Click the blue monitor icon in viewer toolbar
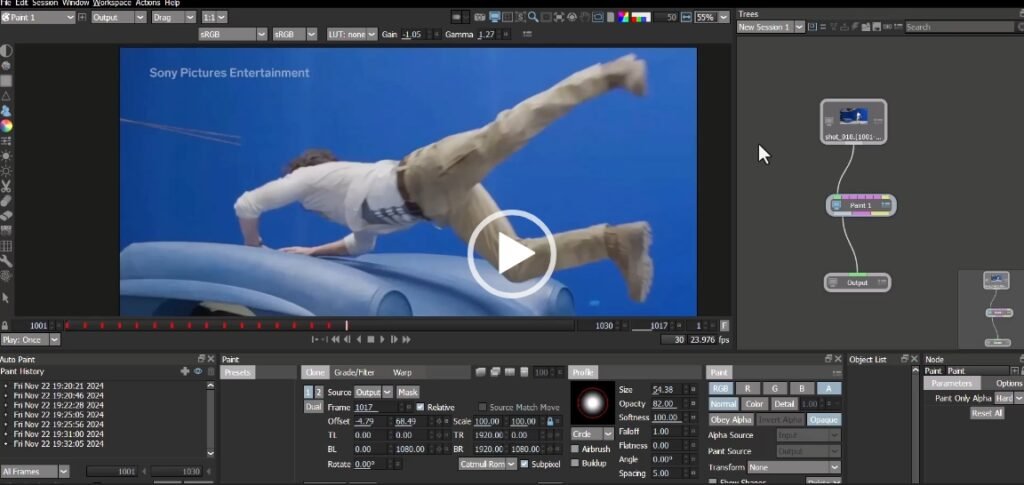This screenshot has height=485, width=1024. pos(494,17)
